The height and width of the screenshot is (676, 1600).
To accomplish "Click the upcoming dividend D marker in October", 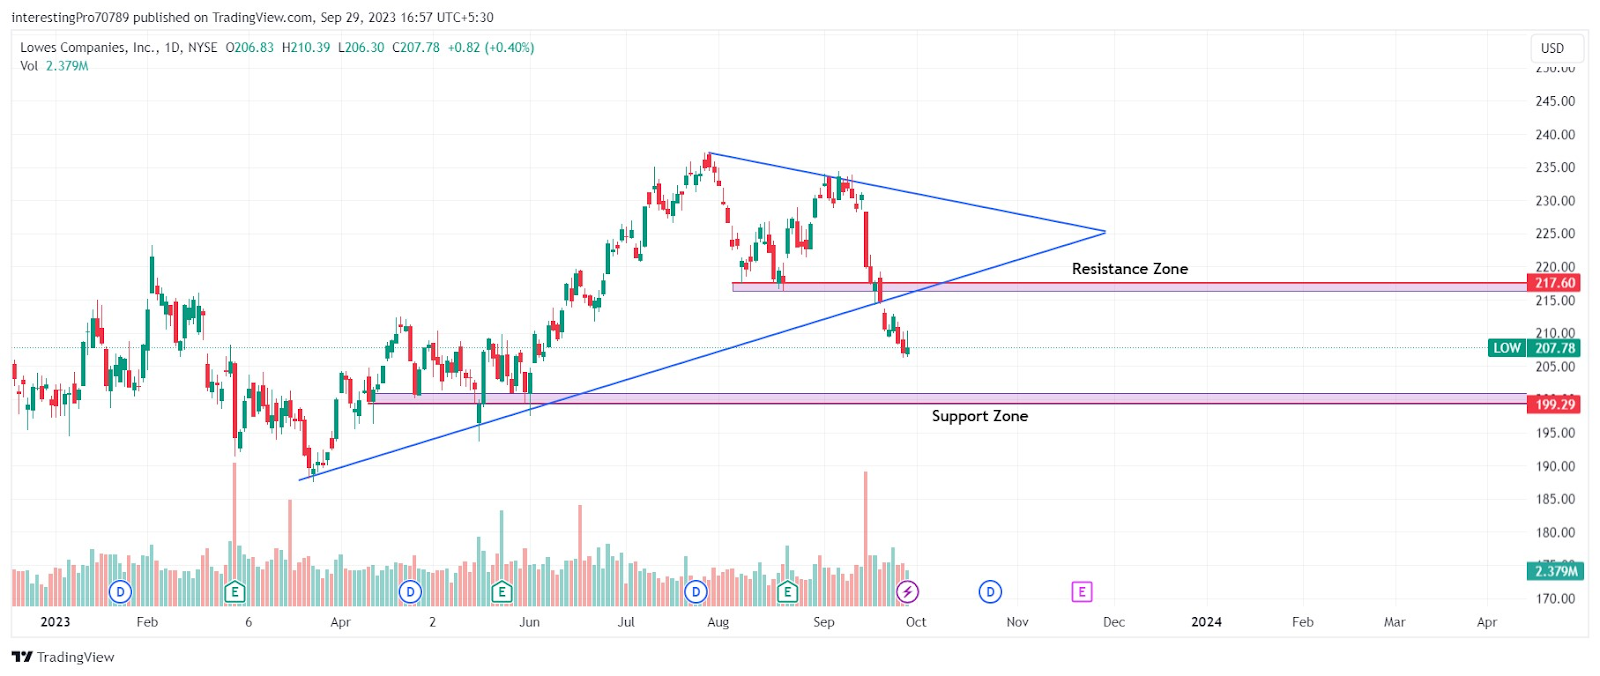I will tap(990, 592).
